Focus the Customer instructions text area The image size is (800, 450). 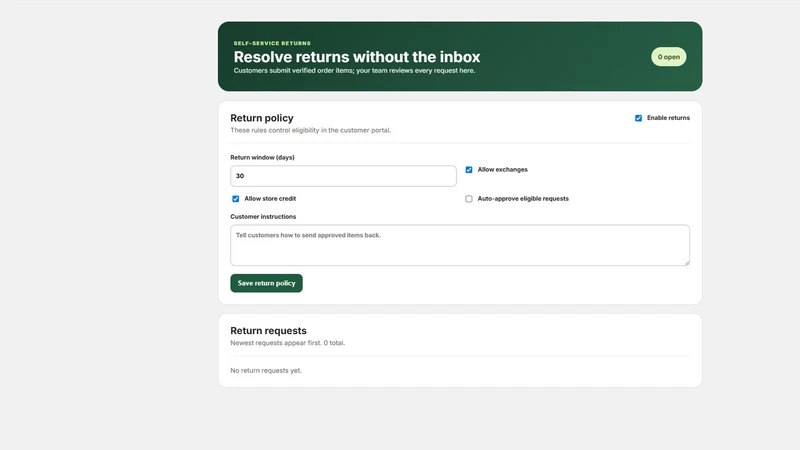460,245
